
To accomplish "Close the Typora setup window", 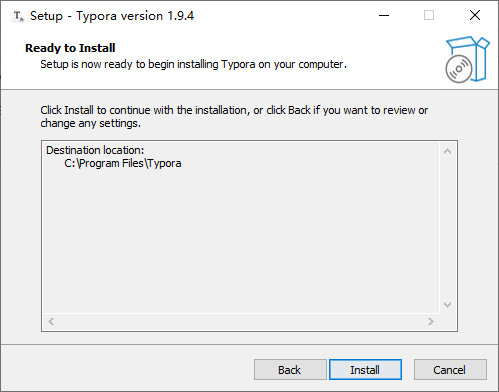I will (x=475, y=15).
